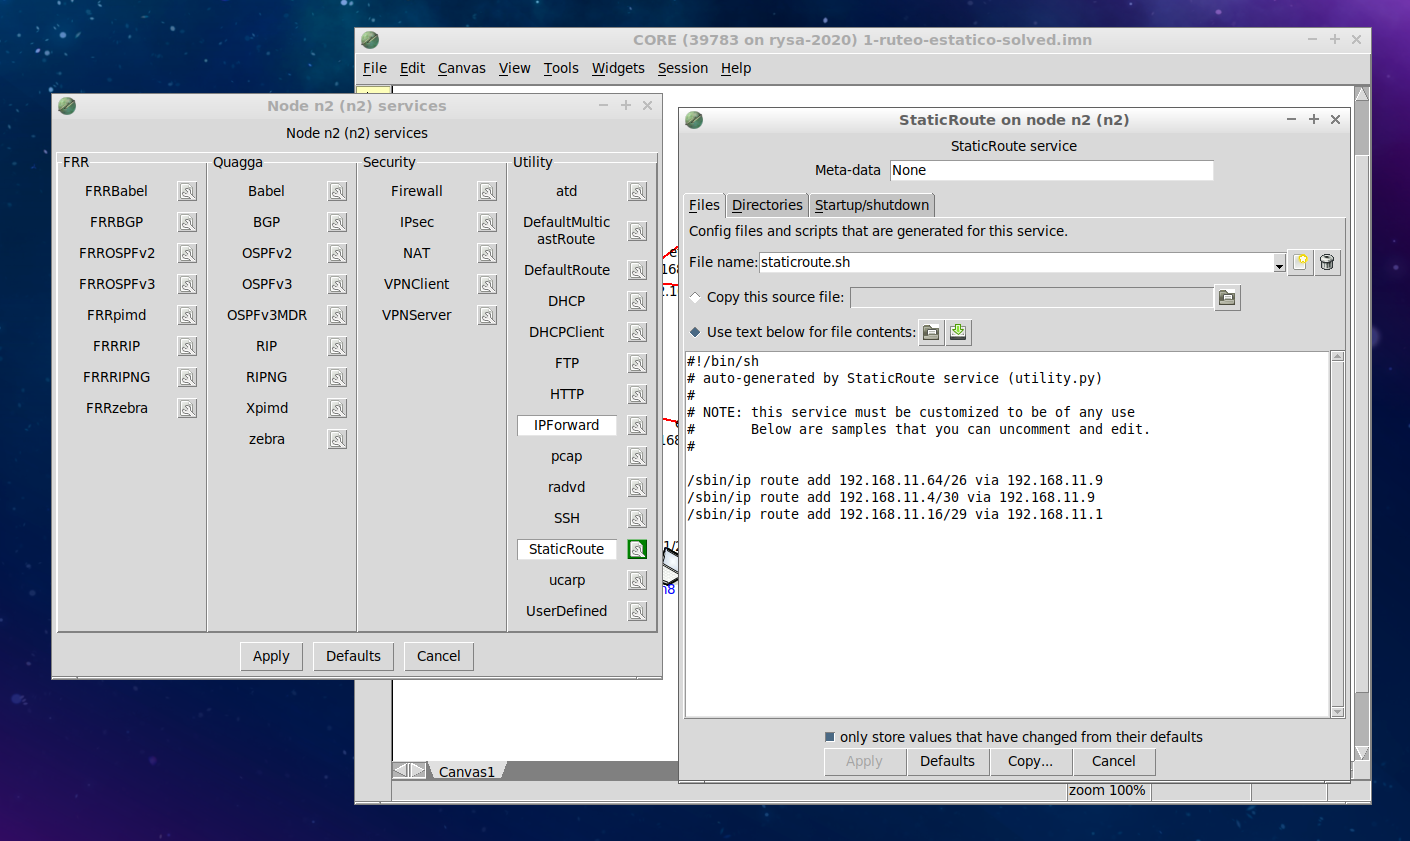Click the Copy... button in StaticRoute dialog

point(1030,761)
